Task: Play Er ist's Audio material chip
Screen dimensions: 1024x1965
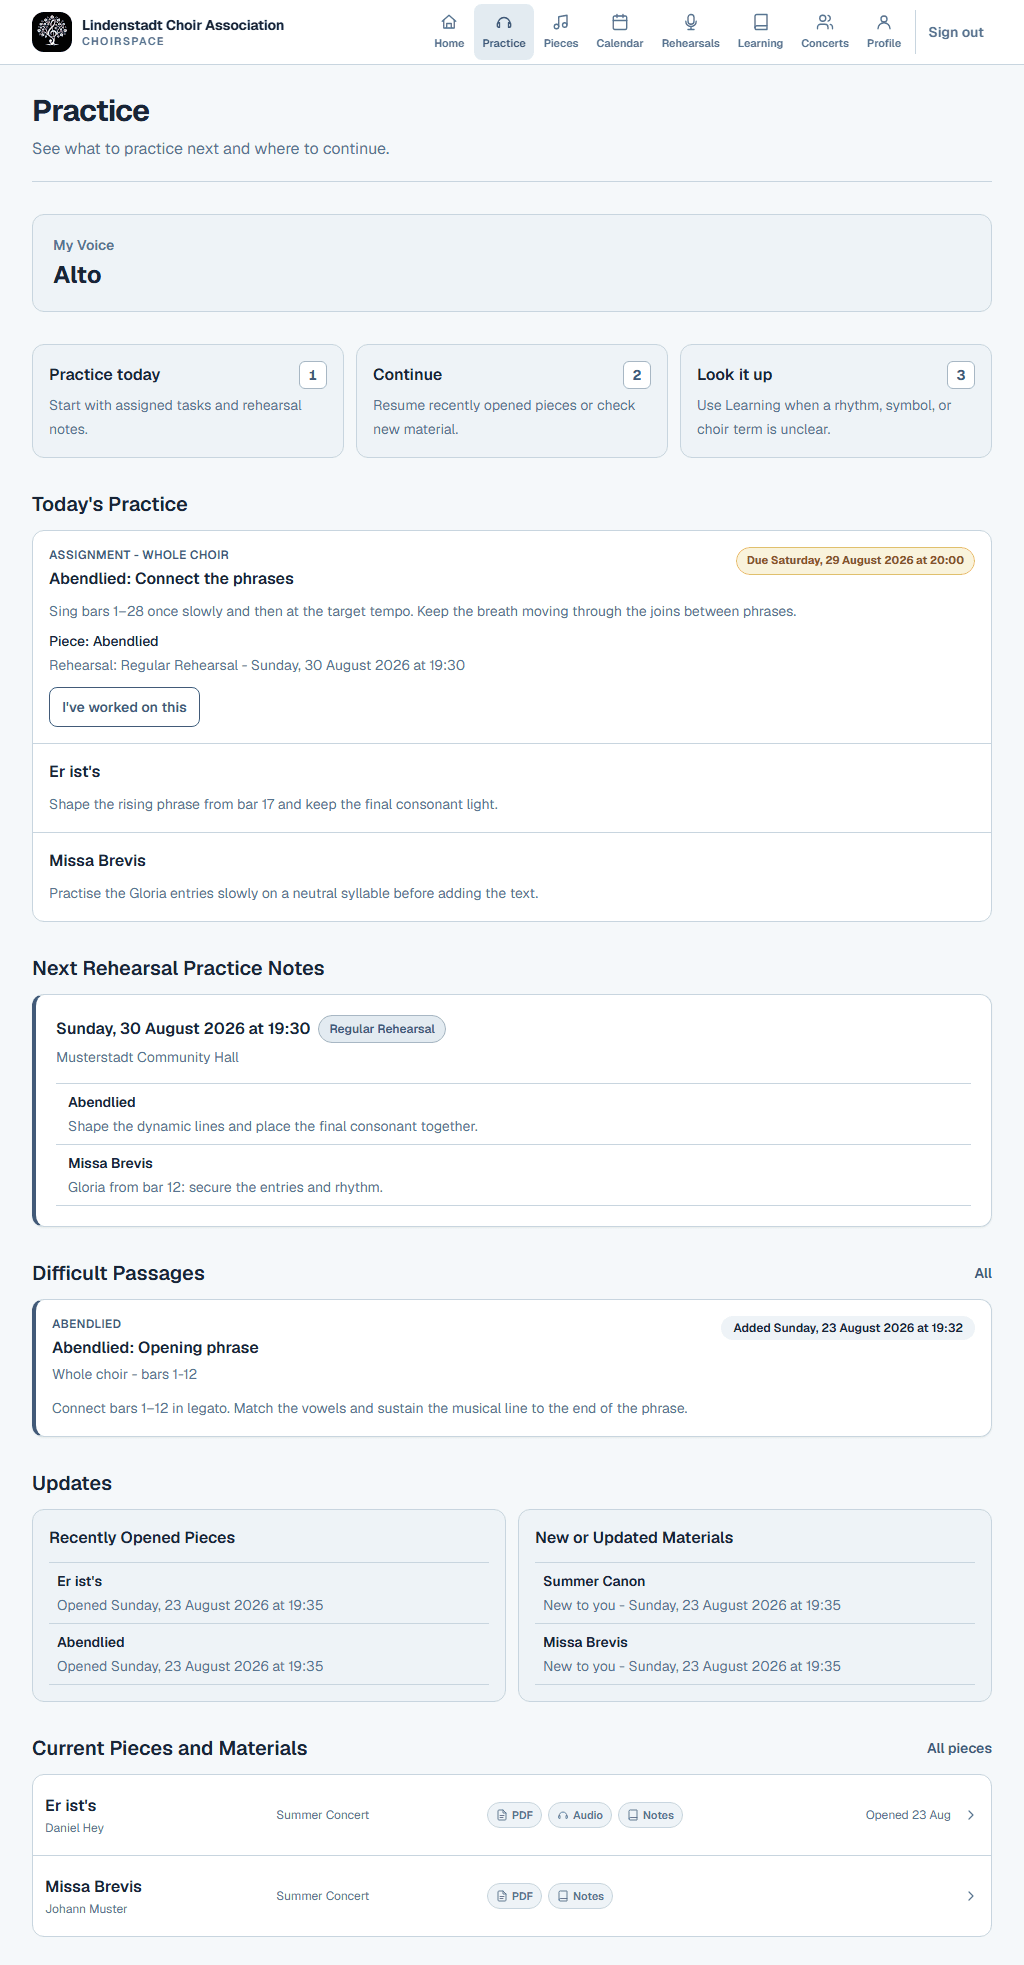Action: [580, 1815]
